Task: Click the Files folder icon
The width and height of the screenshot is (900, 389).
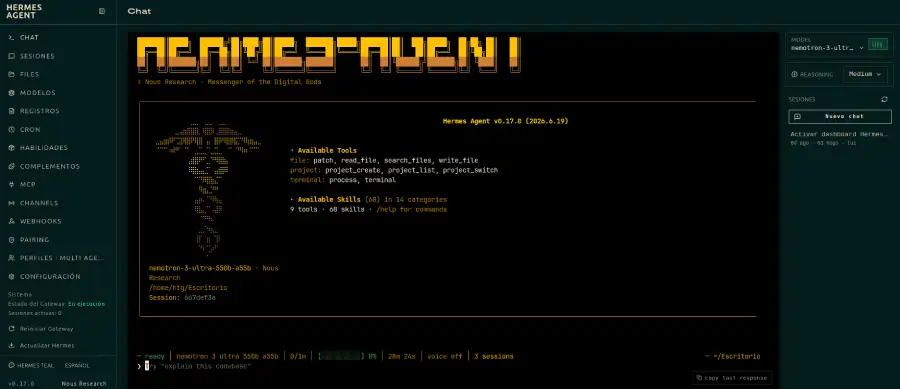Action: pyautogui.click(x=11, y=75)
